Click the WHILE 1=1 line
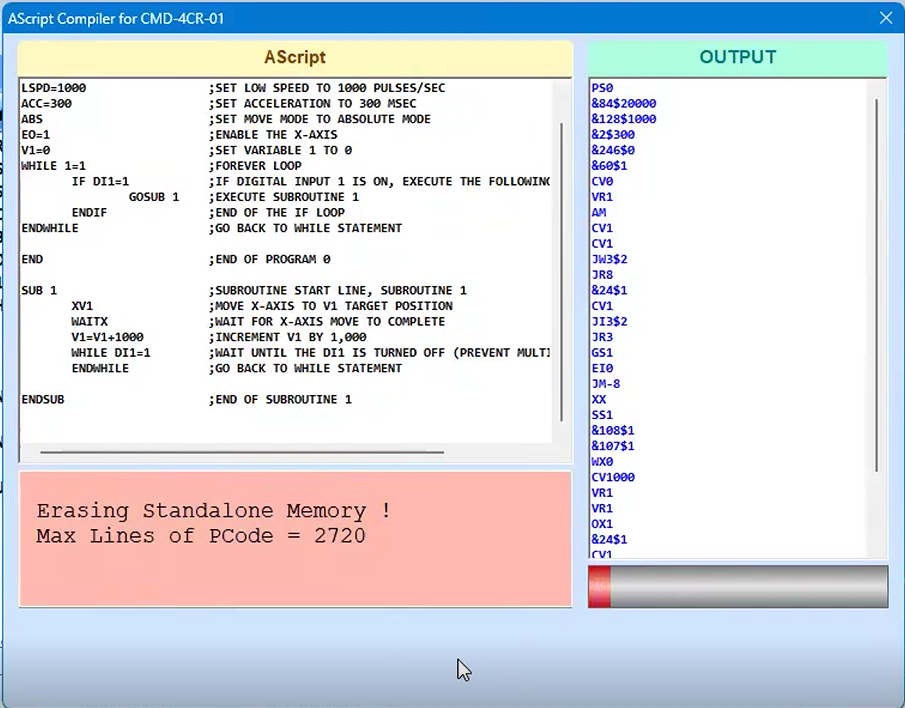Screen dimensions: 905x708 pyautogui.click(x=53, y=166)
